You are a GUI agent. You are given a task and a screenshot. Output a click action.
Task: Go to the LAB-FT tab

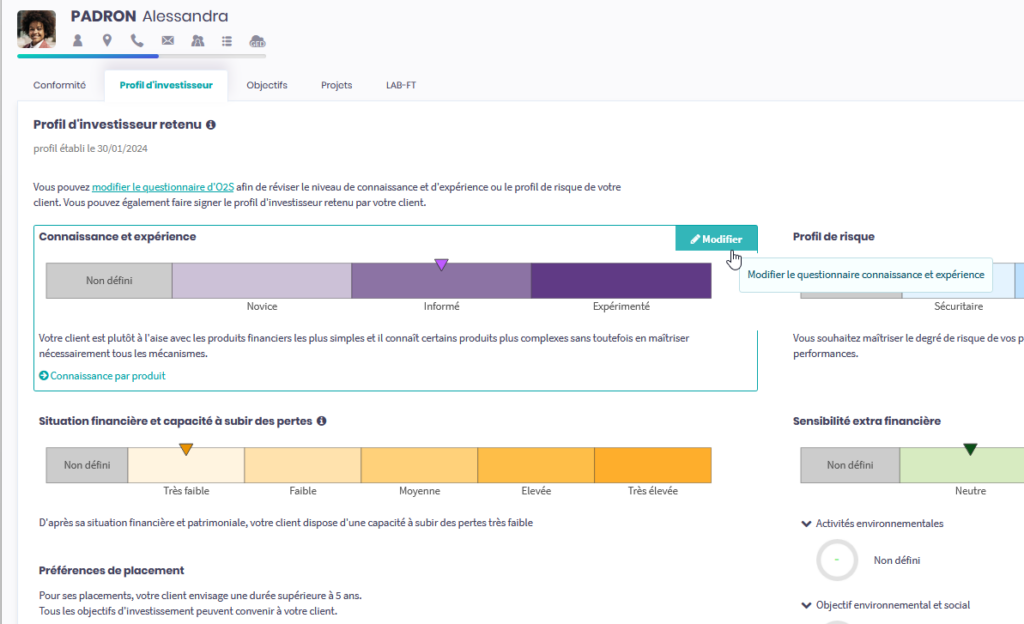point(401,85)
